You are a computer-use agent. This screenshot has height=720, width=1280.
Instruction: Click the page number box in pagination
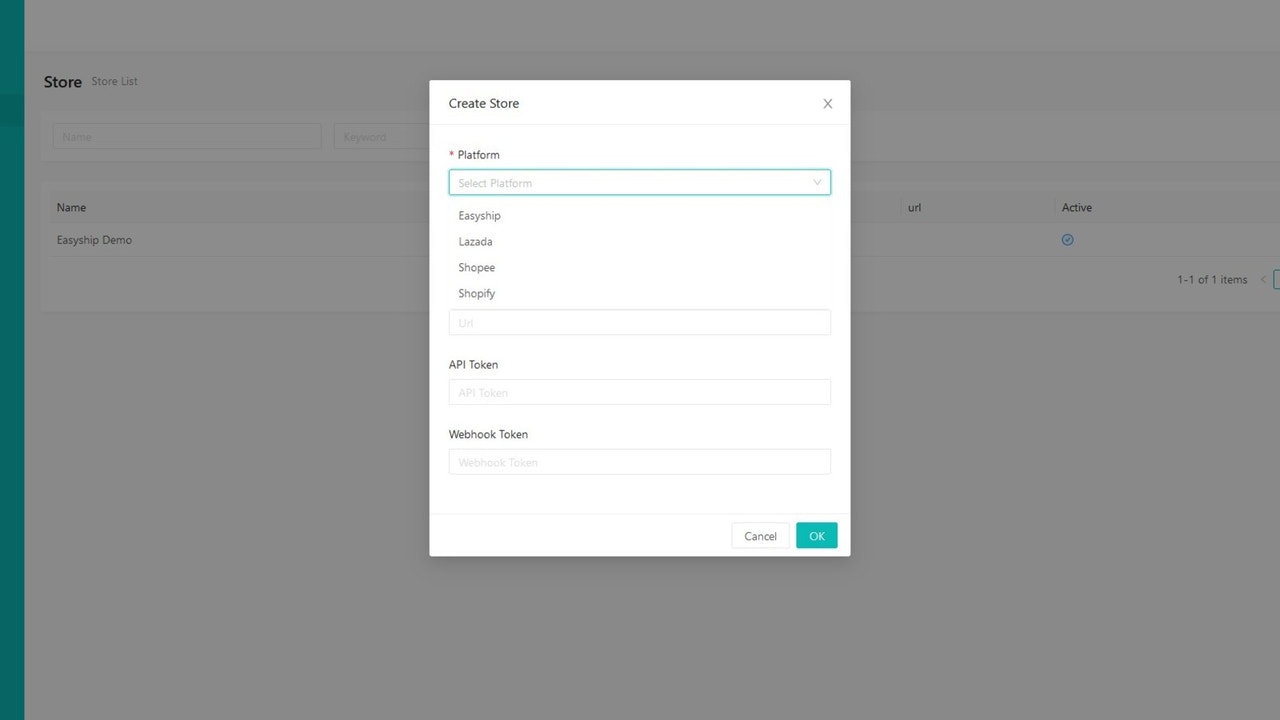(1276, 280)
